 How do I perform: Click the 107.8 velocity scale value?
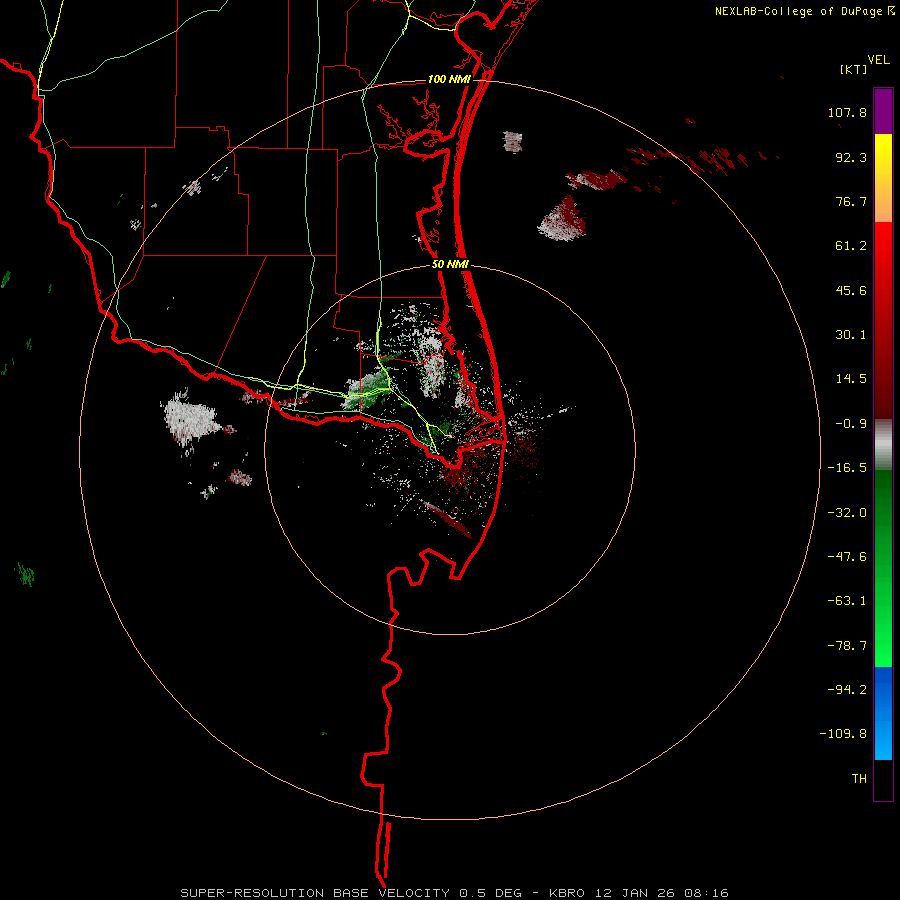[847, 112]
